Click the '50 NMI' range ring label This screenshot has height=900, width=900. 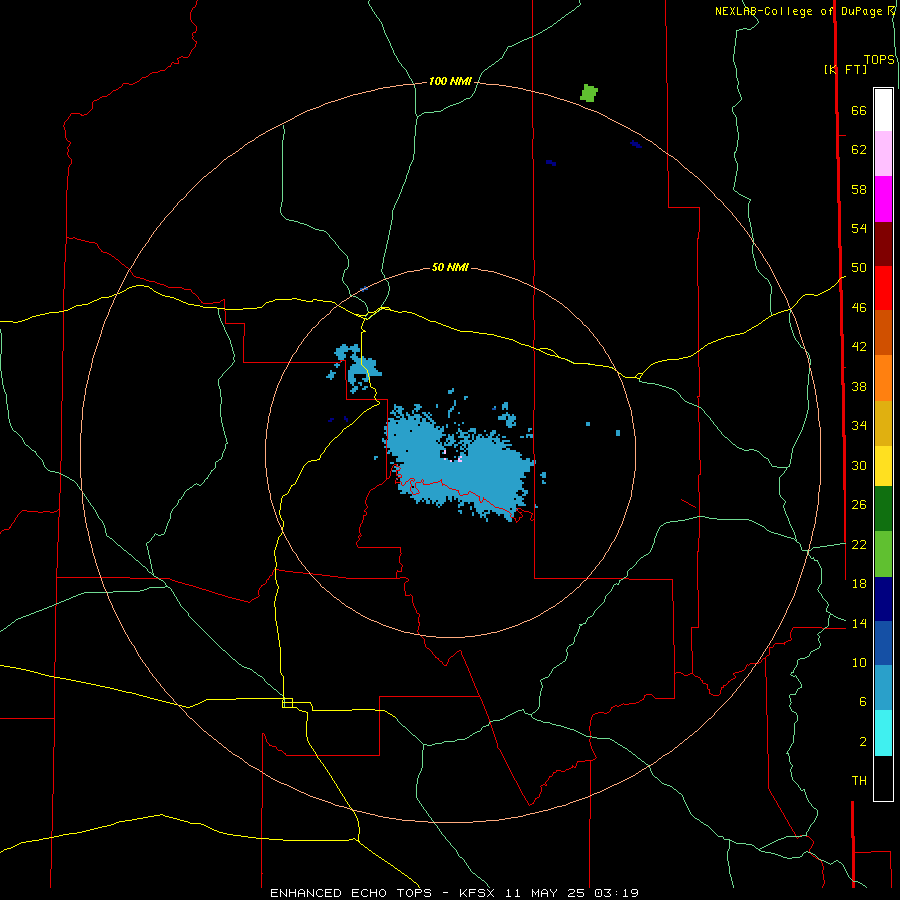[x=450, y=267]
